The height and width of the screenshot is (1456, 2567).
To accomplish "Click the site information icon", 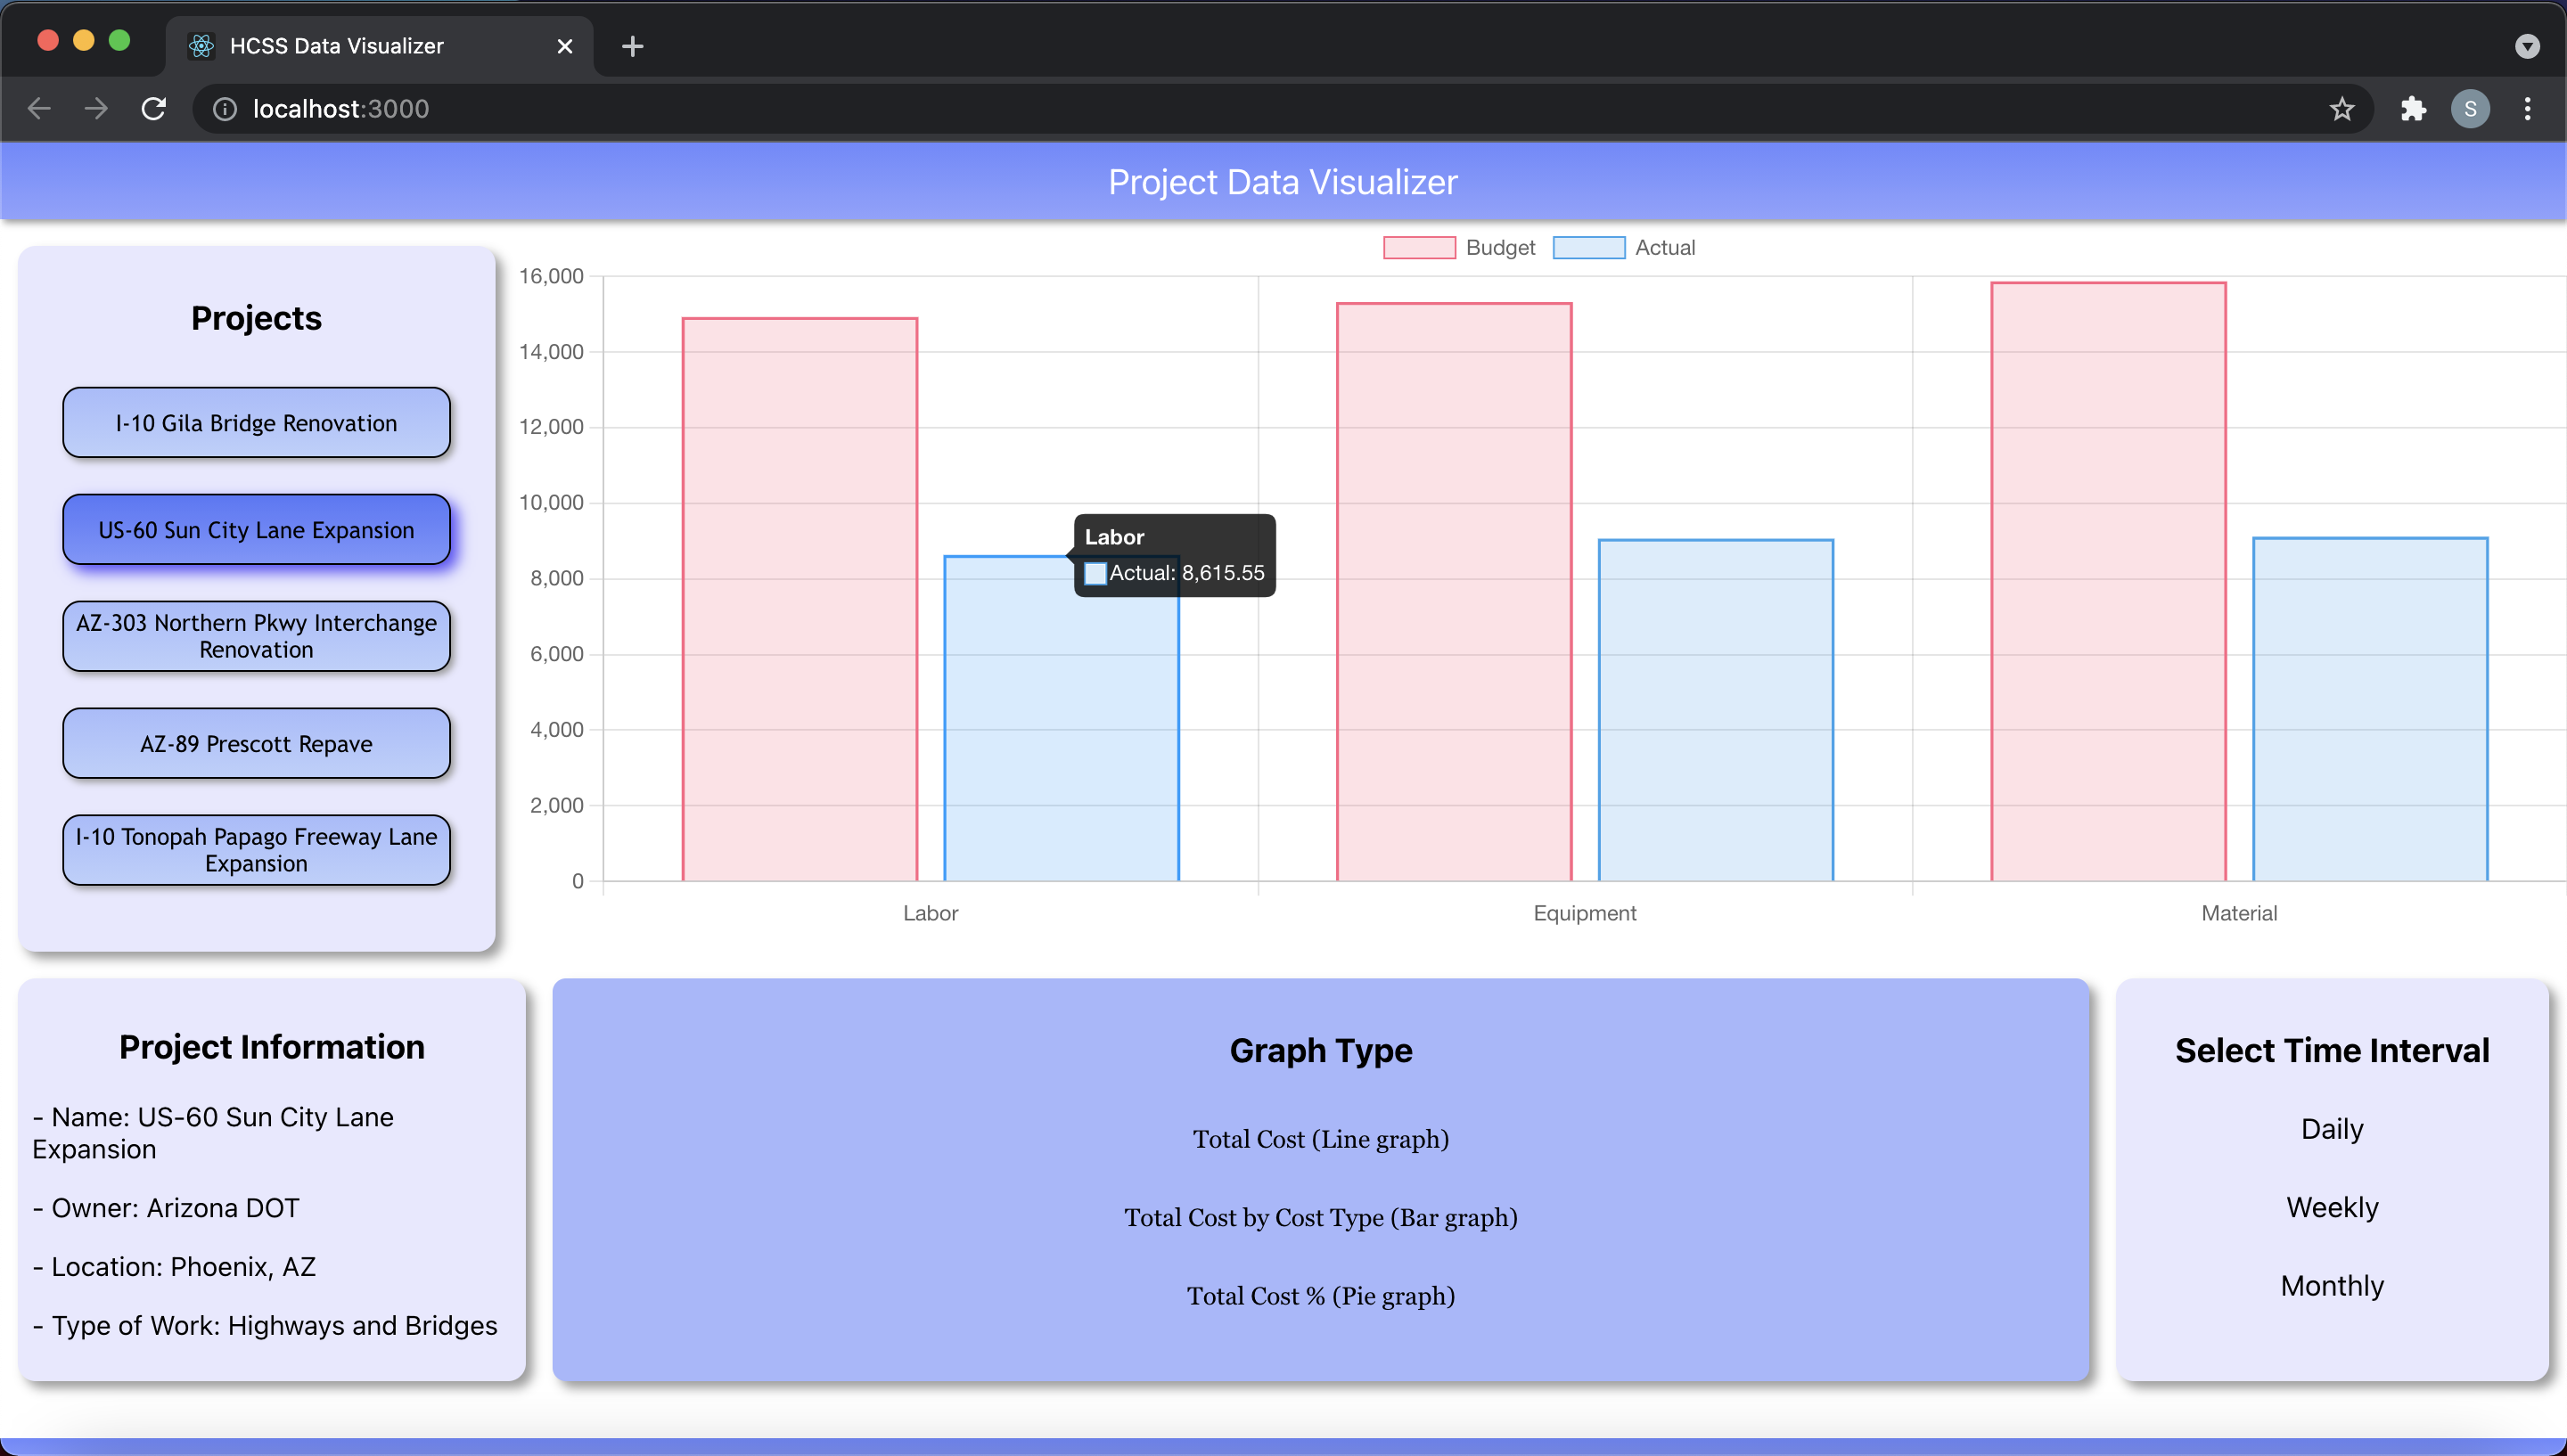I will point(225,108).
